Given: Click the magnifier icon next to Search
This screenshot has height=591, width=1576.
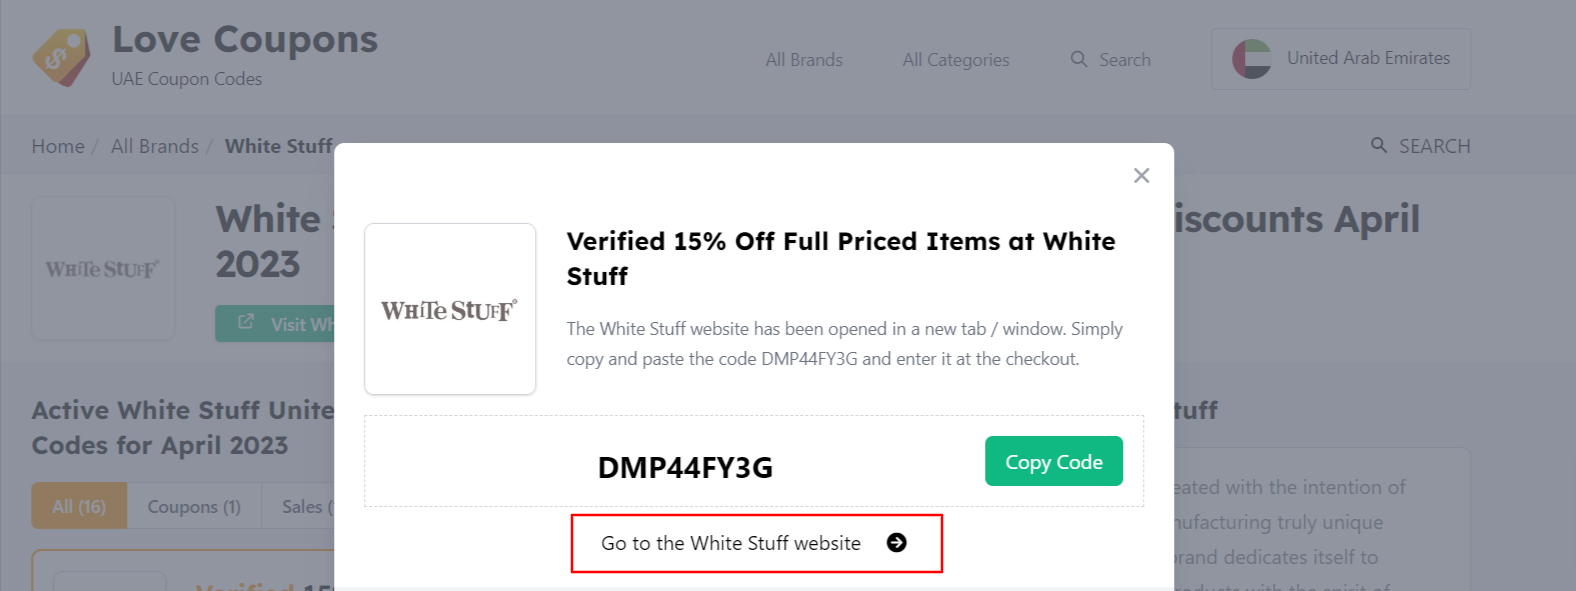Looking at the screenshot, I should point(1078,59).
